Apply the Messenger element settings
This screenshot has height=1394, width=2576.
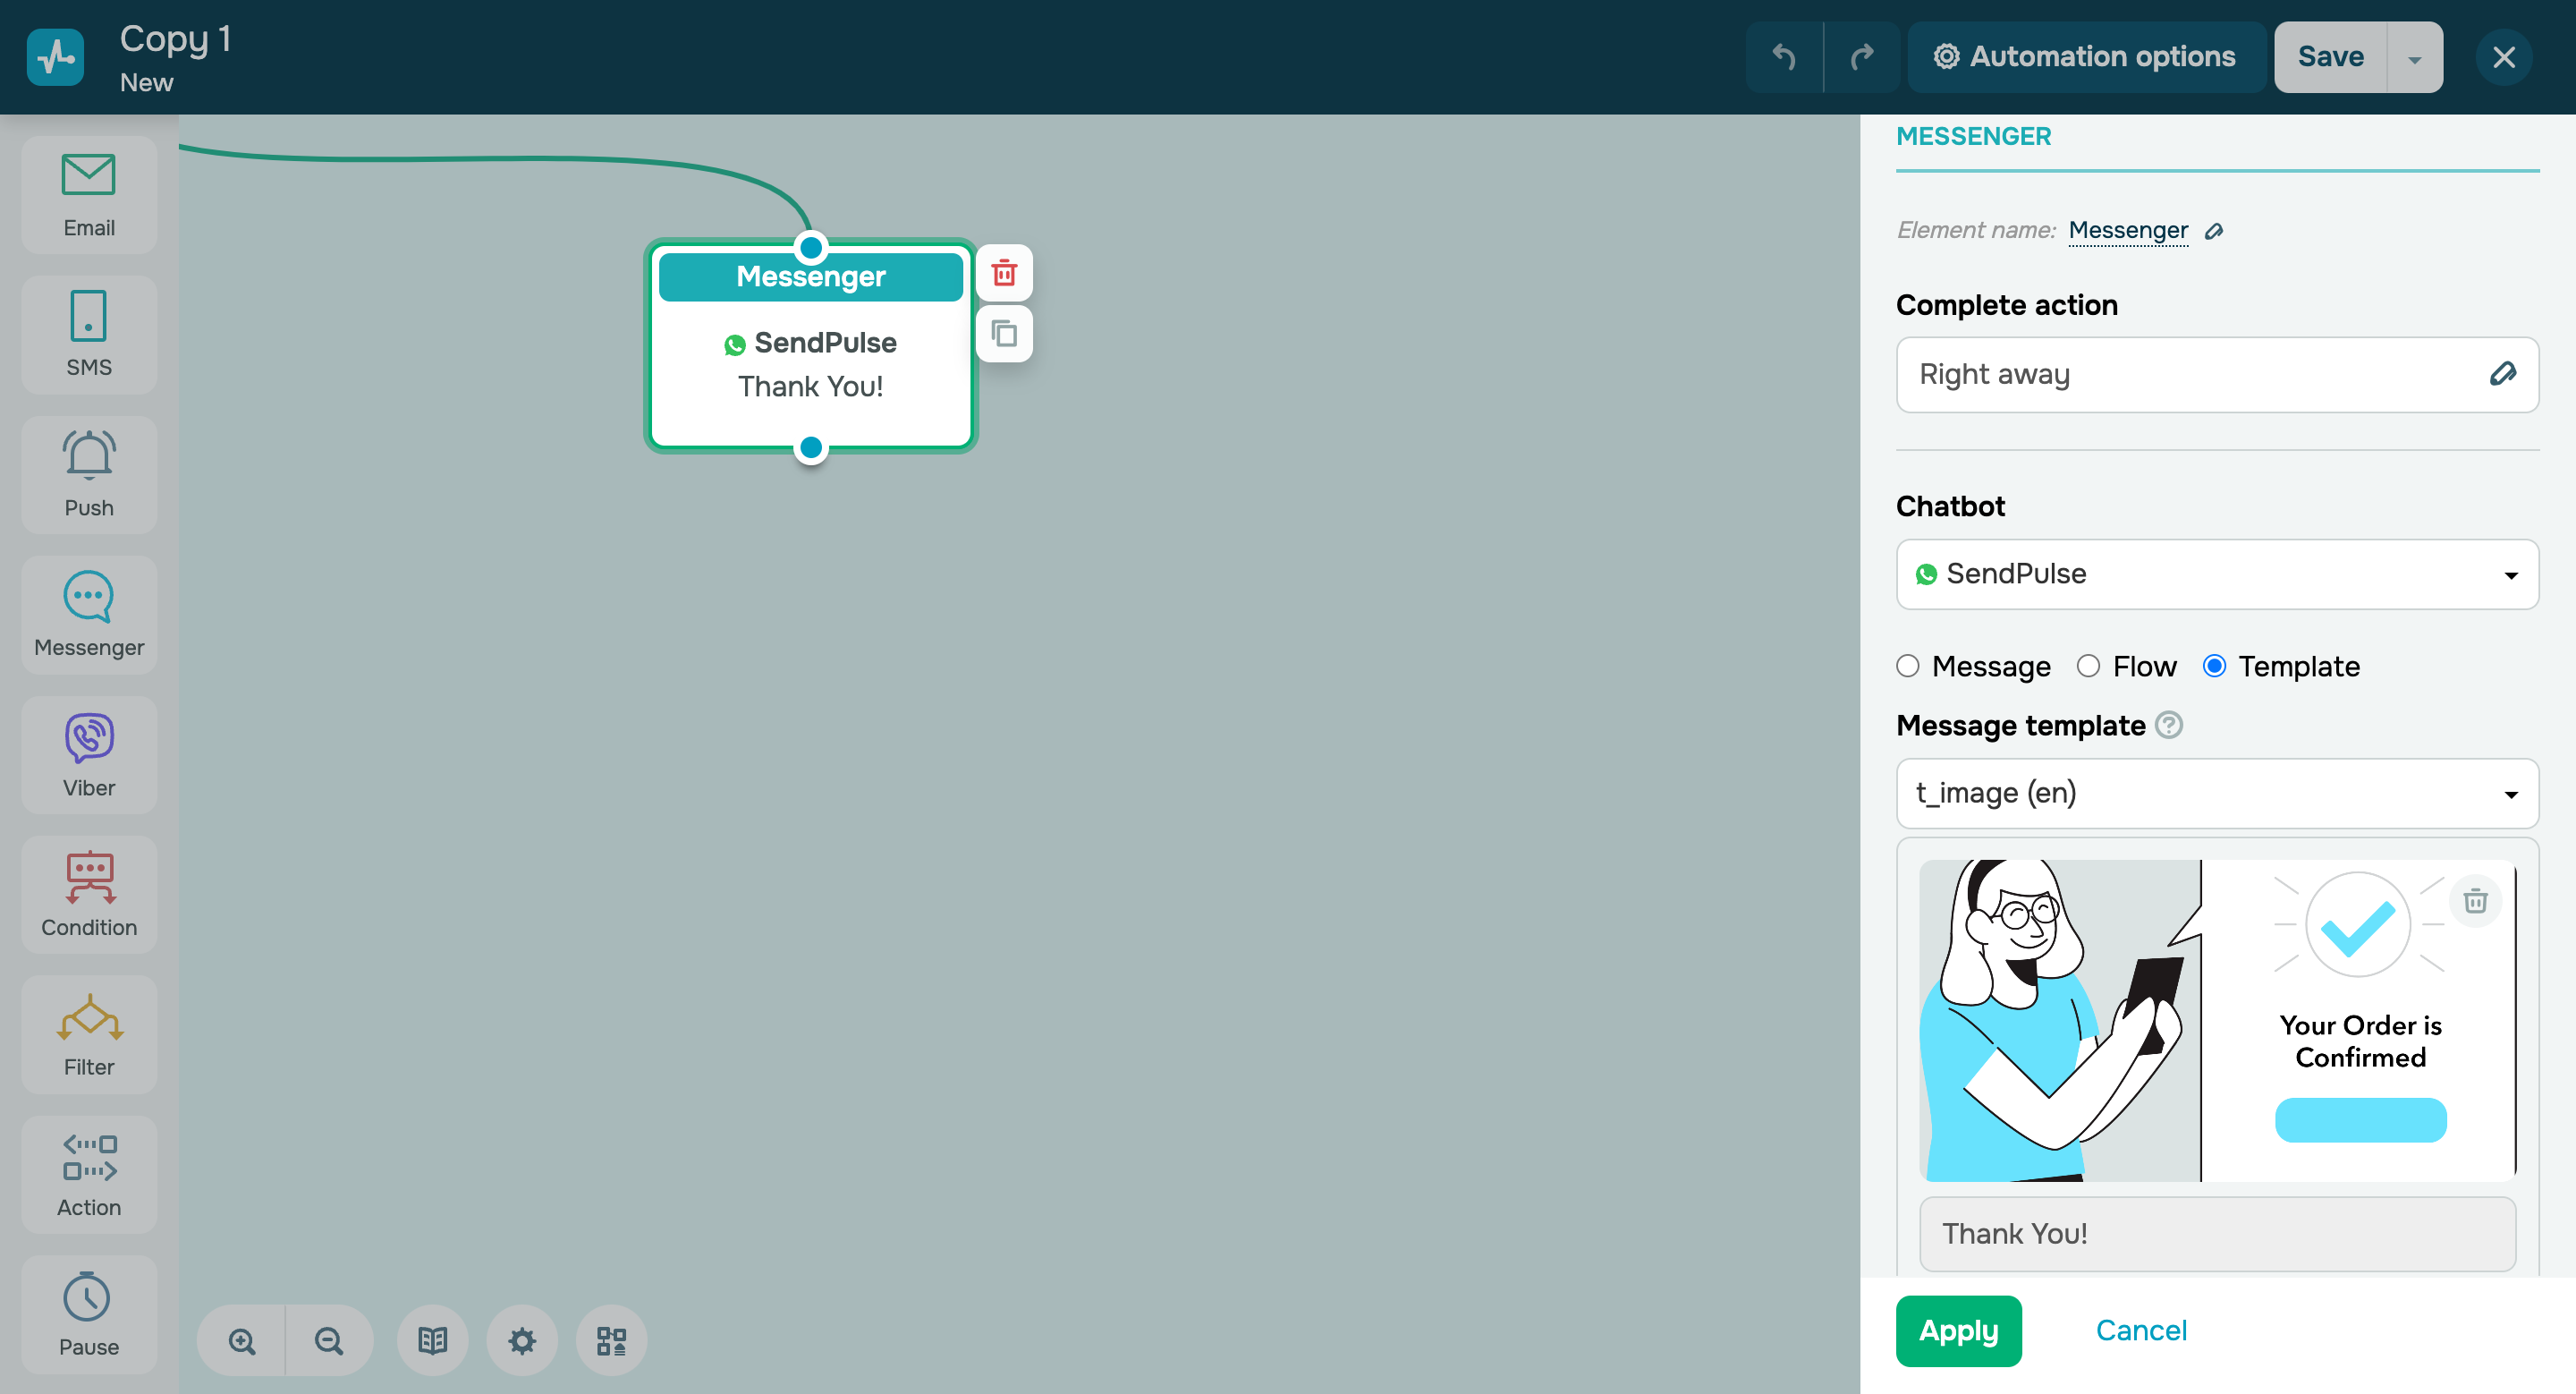(1958, 1330)
